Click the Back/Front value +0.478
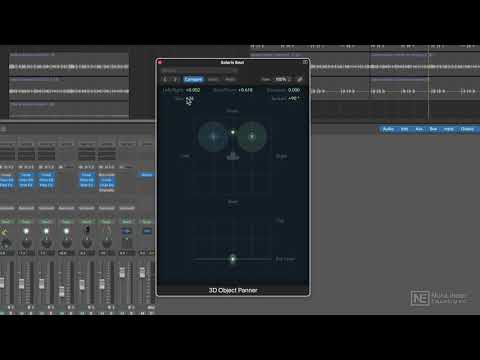Screen dimensions: 480x360 point(246,90)
